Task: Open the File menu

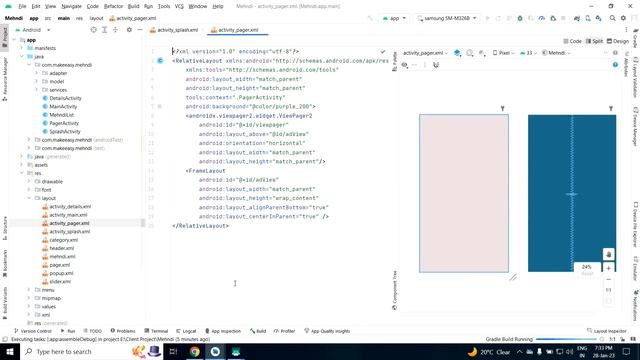Action: point(22,6)
